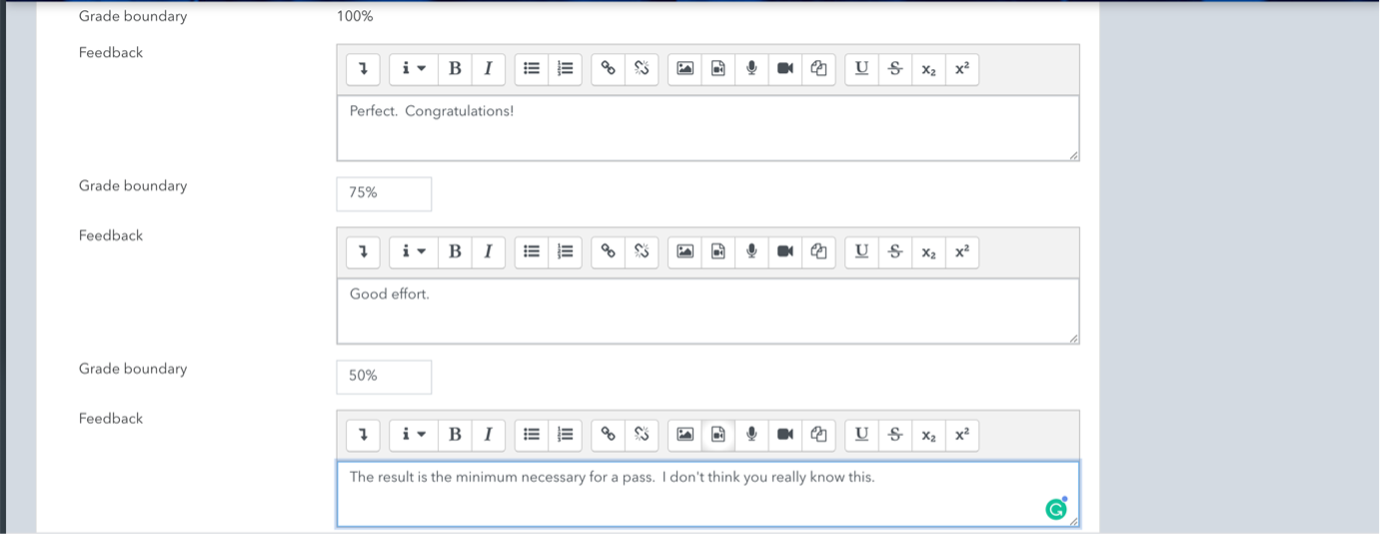Apply italic in 'Perfect. Congratulations!' editor

[488, 69]
